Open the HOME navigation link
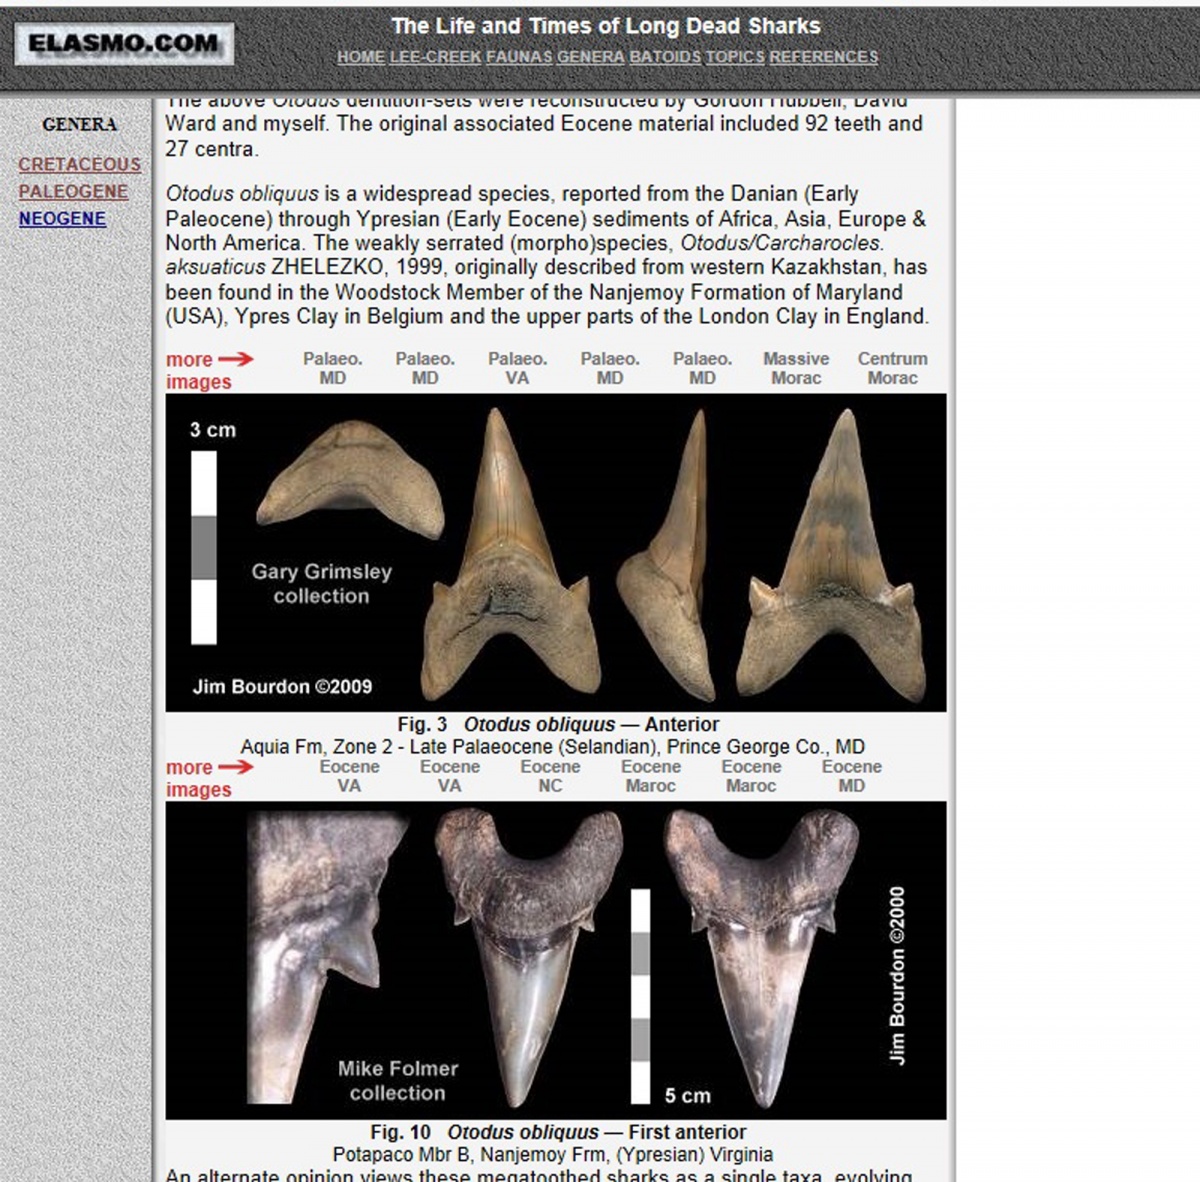The image size is (1200, 1182). pos(360,57)
